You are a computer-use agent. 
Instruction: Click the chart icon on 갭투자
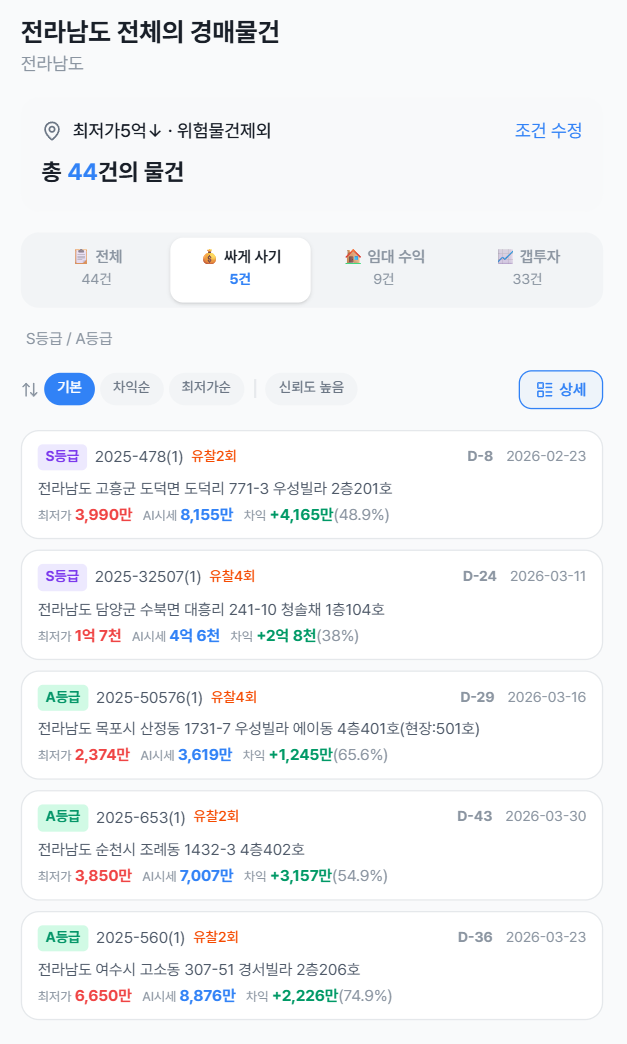(x=505, y=257)
